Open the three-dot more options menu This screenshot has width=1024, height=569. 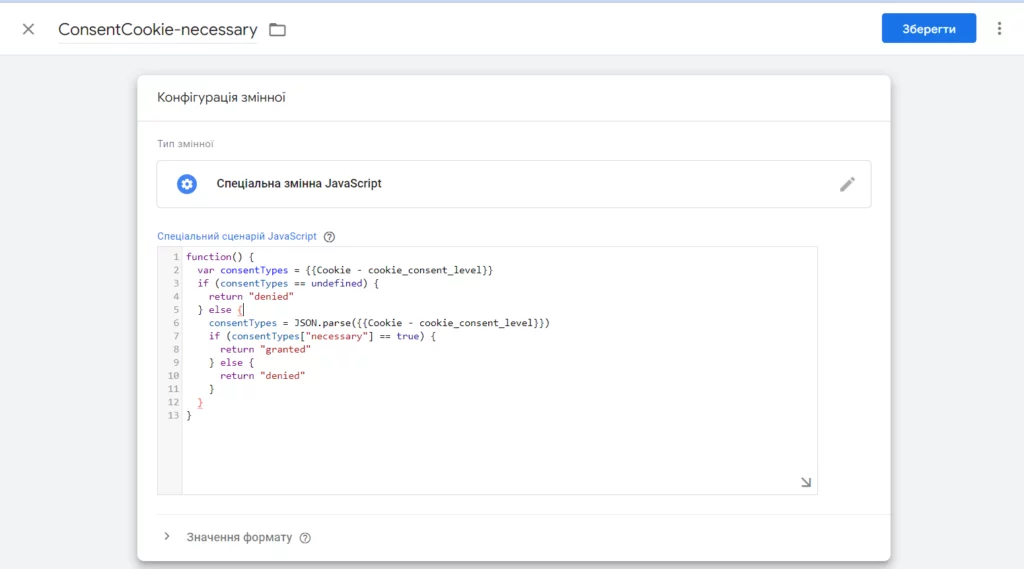pyautogui.click(x=999, y=29)
